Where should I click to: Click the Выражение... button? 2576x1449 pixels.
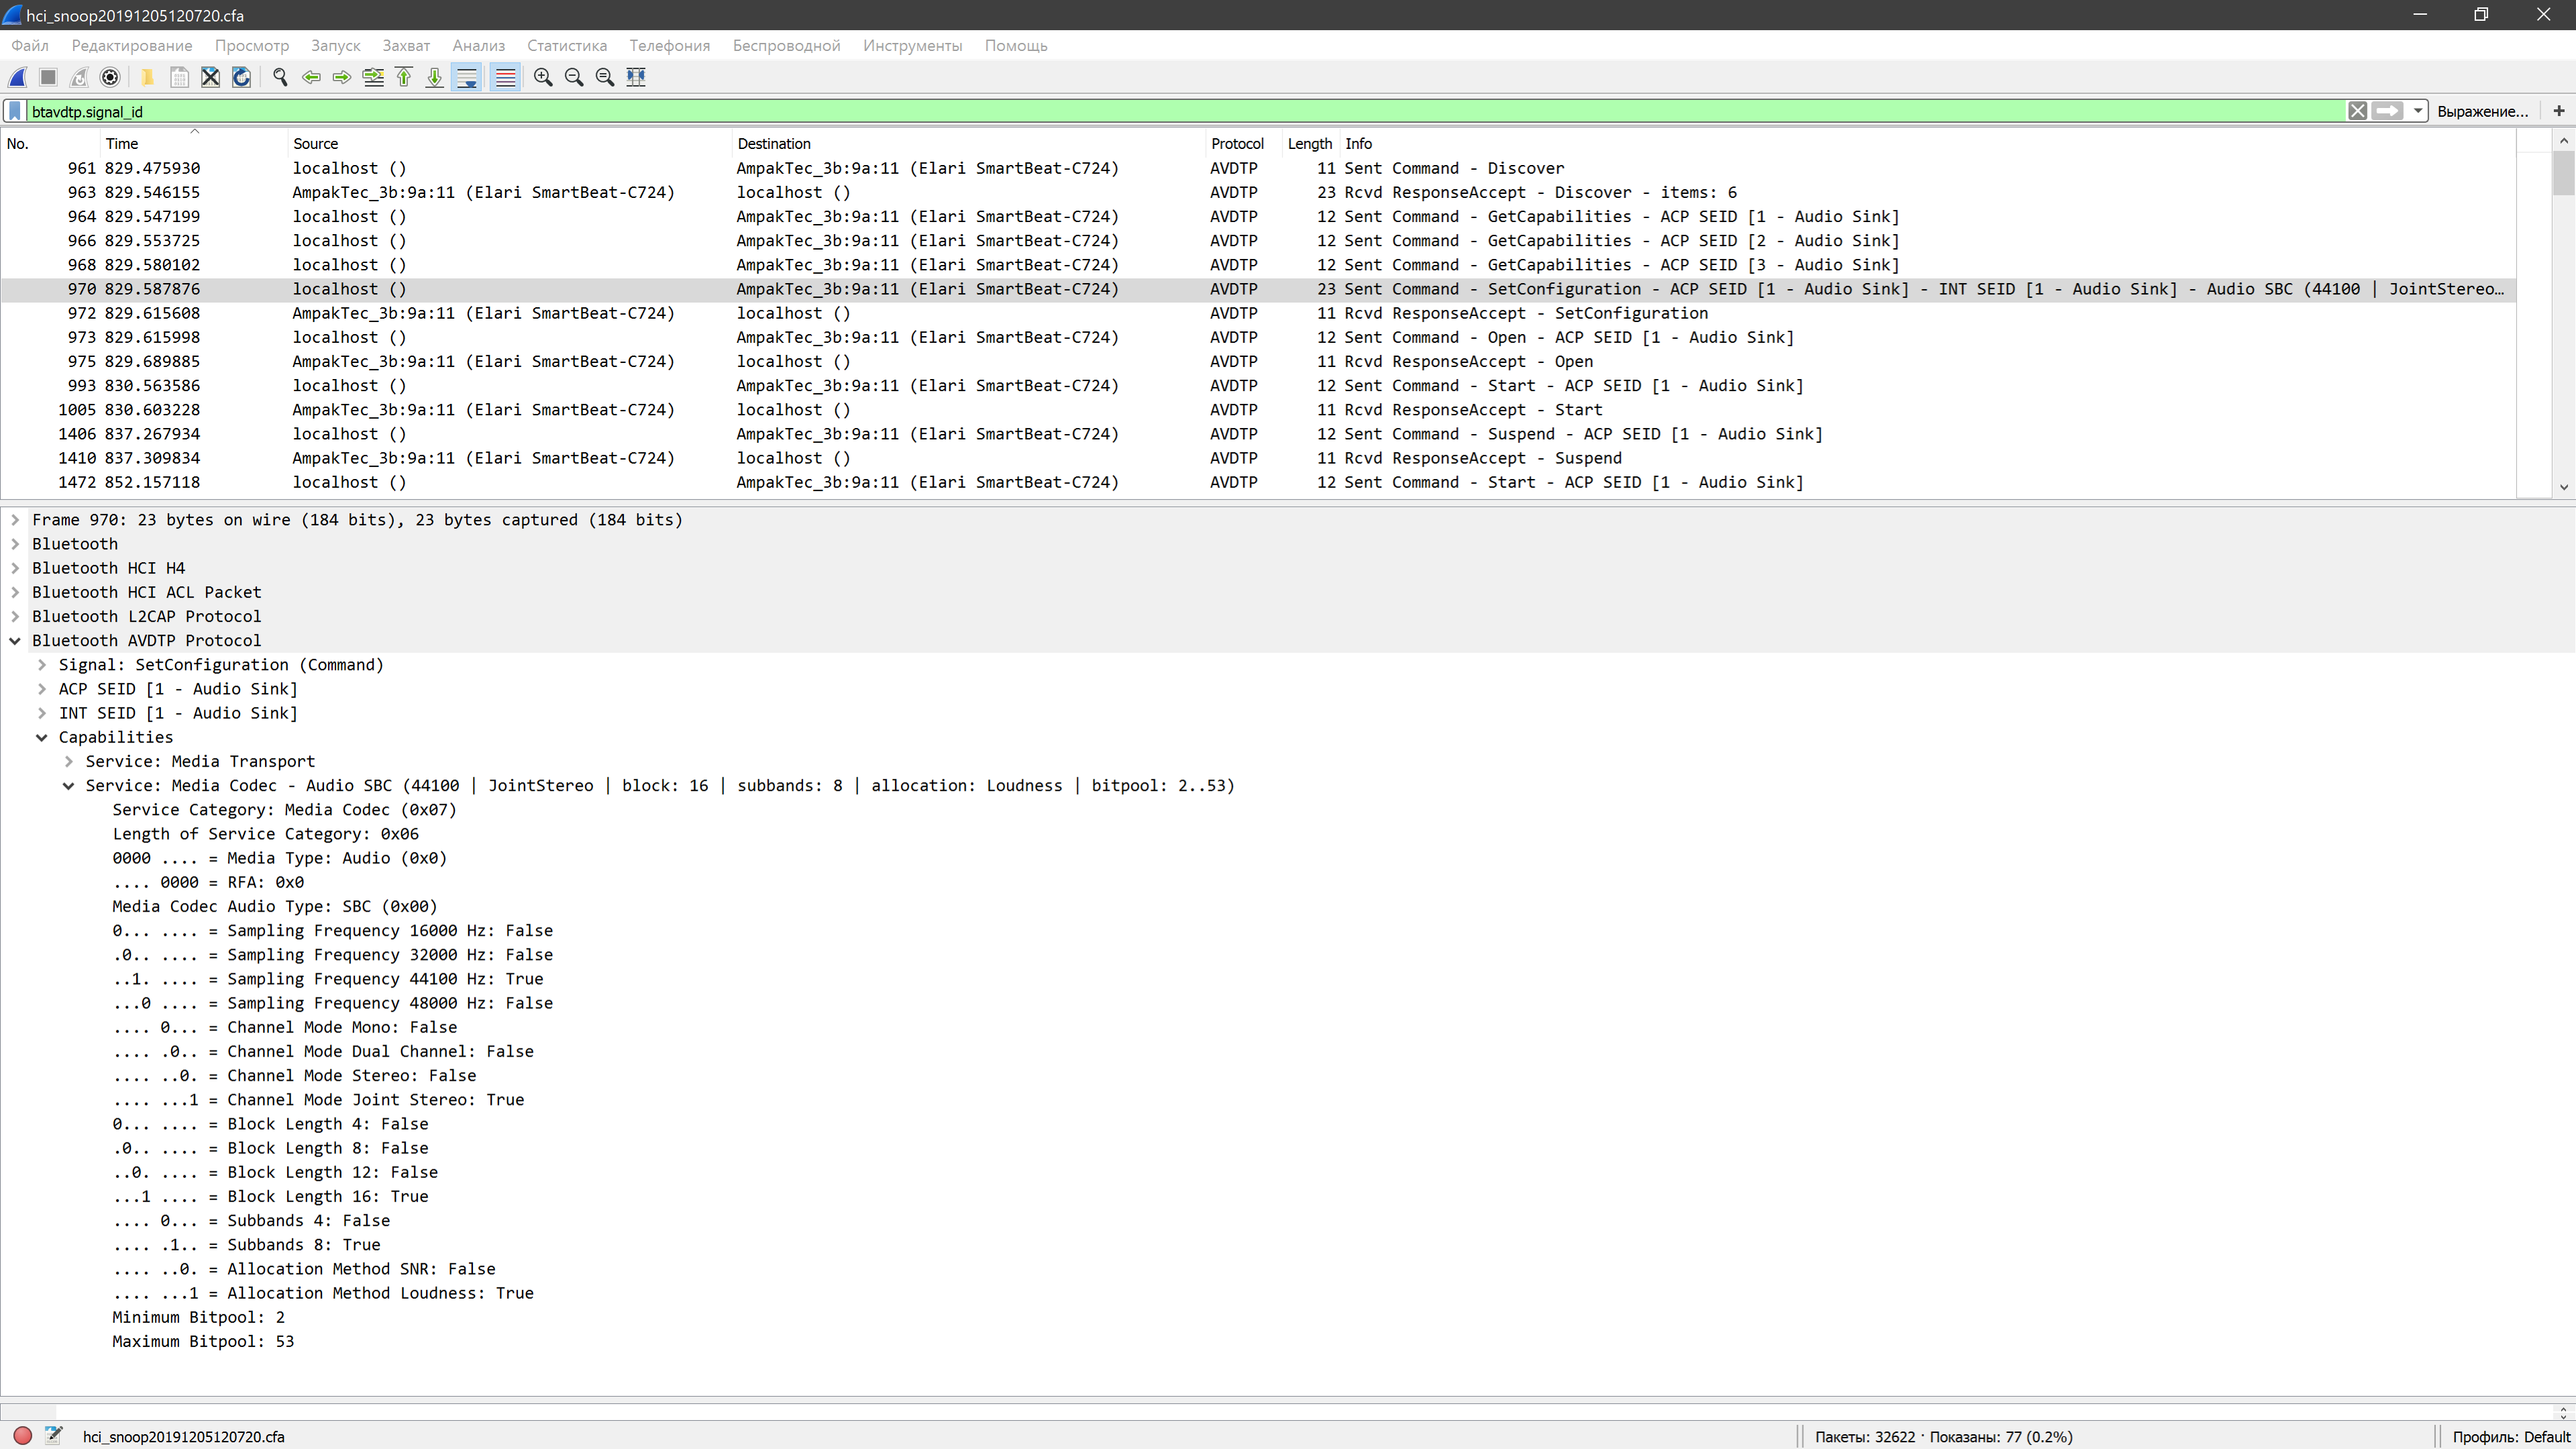click(2482, 111)
